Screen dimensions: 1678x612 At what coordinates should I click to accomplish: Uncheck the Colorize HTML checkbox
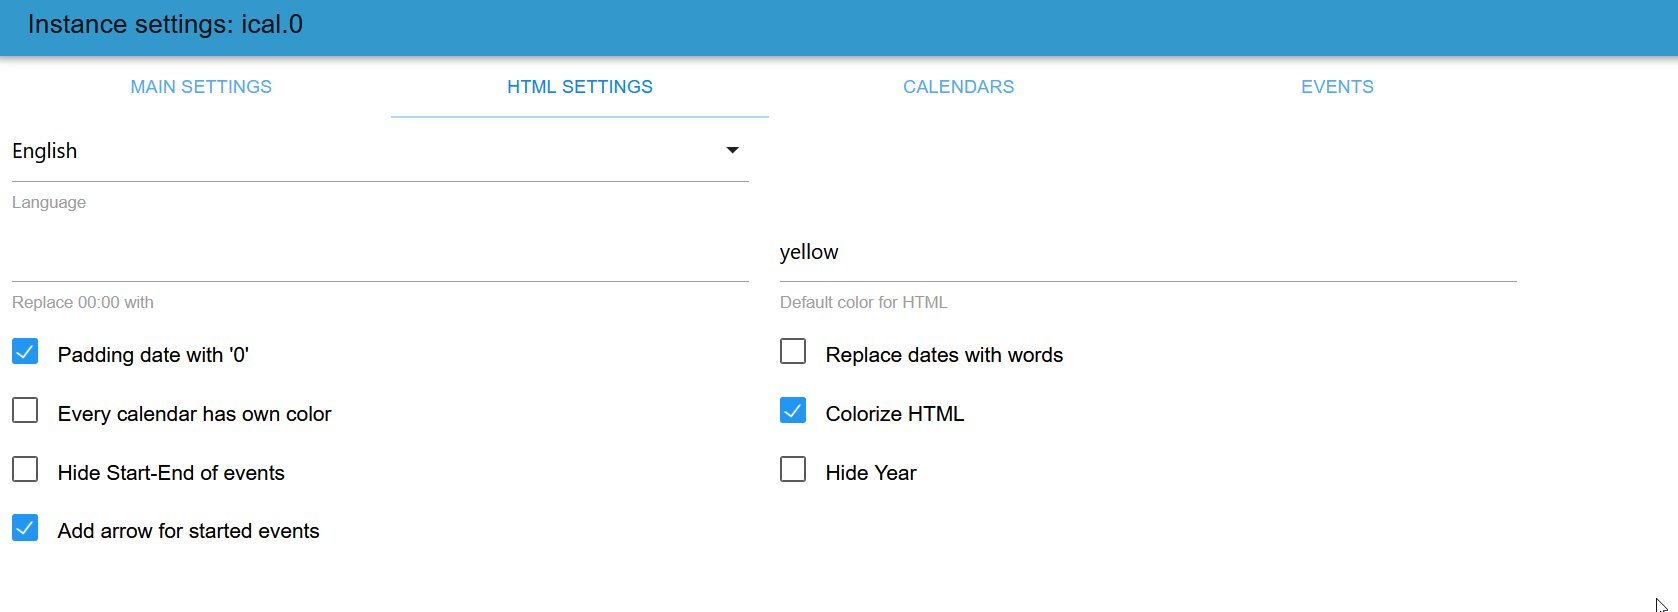[x=793, y=411]
